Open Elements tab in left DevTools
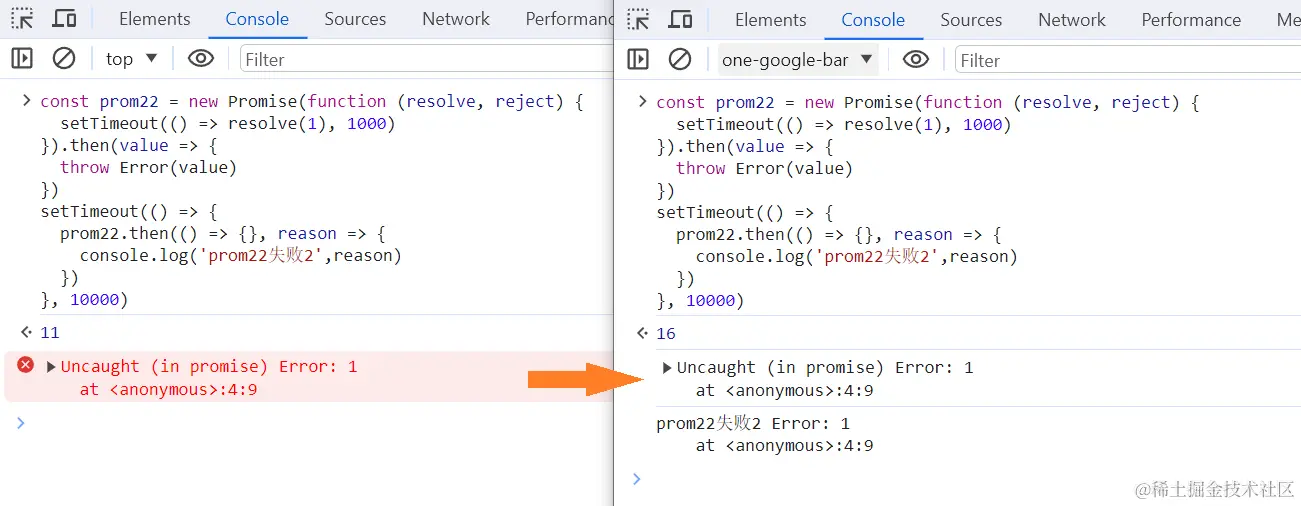 (154, 19)
